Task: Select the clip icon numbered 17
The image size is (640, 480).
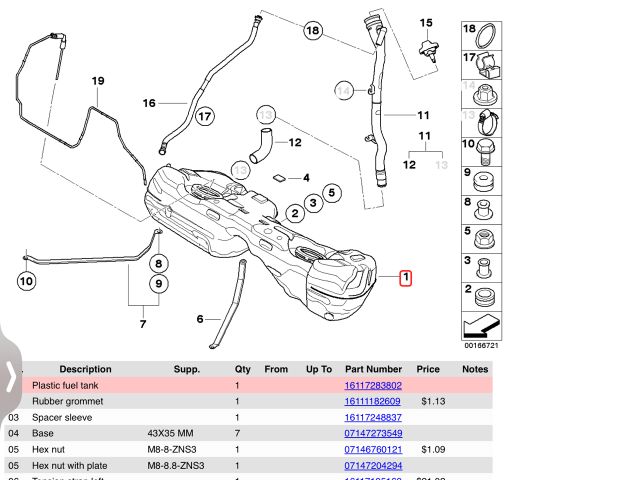Action: (x=485, y=67)
